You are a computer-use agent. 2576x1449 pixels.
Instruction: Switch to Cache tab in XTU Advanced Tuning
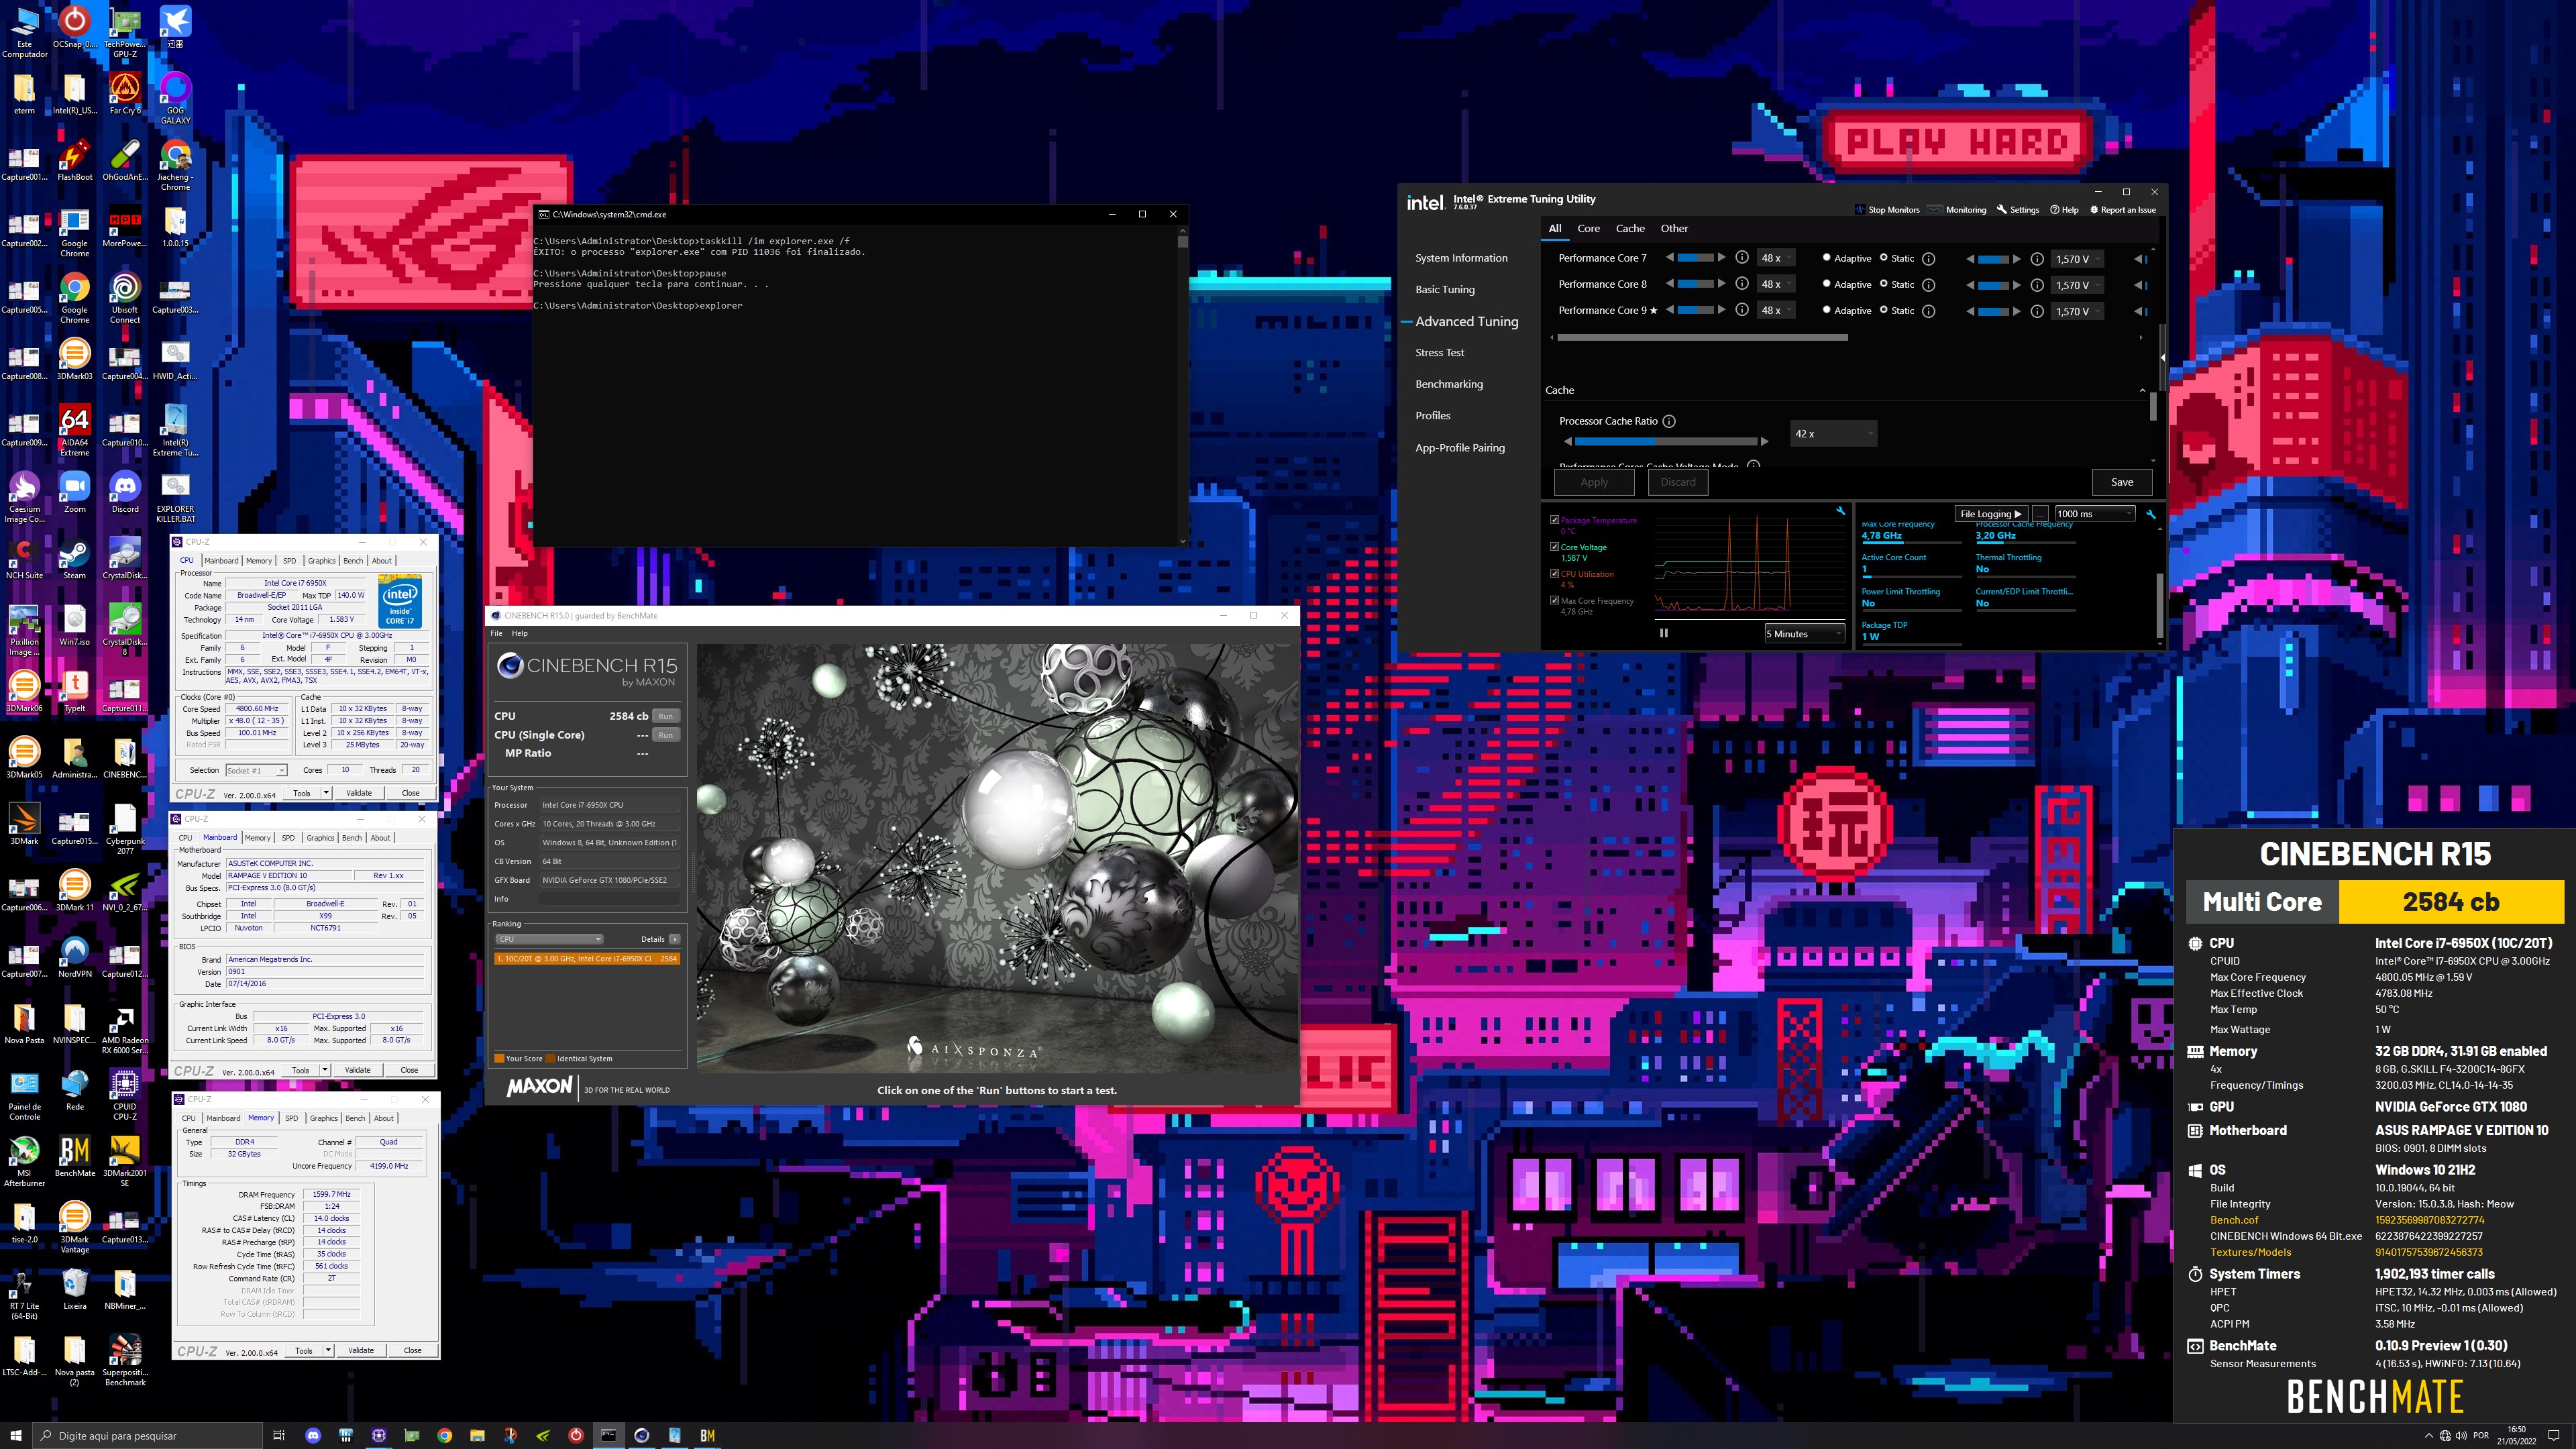click(1630, 229)
